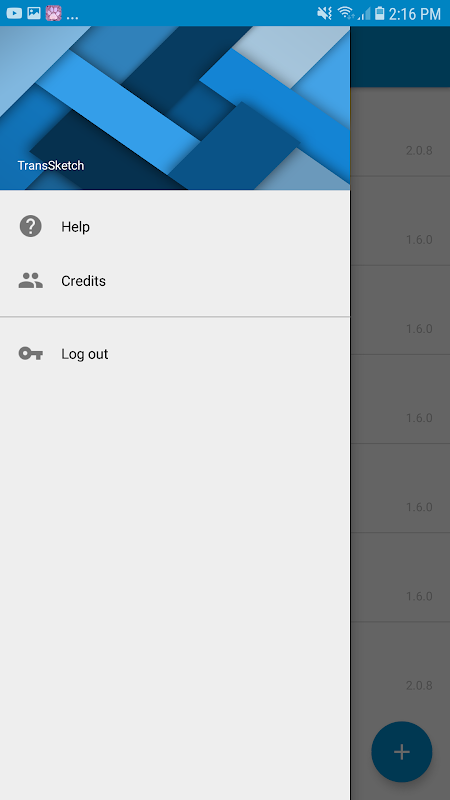The height and width of the screenshot is (800, 450).
Task: Select the Log out text
Action: 85,354
